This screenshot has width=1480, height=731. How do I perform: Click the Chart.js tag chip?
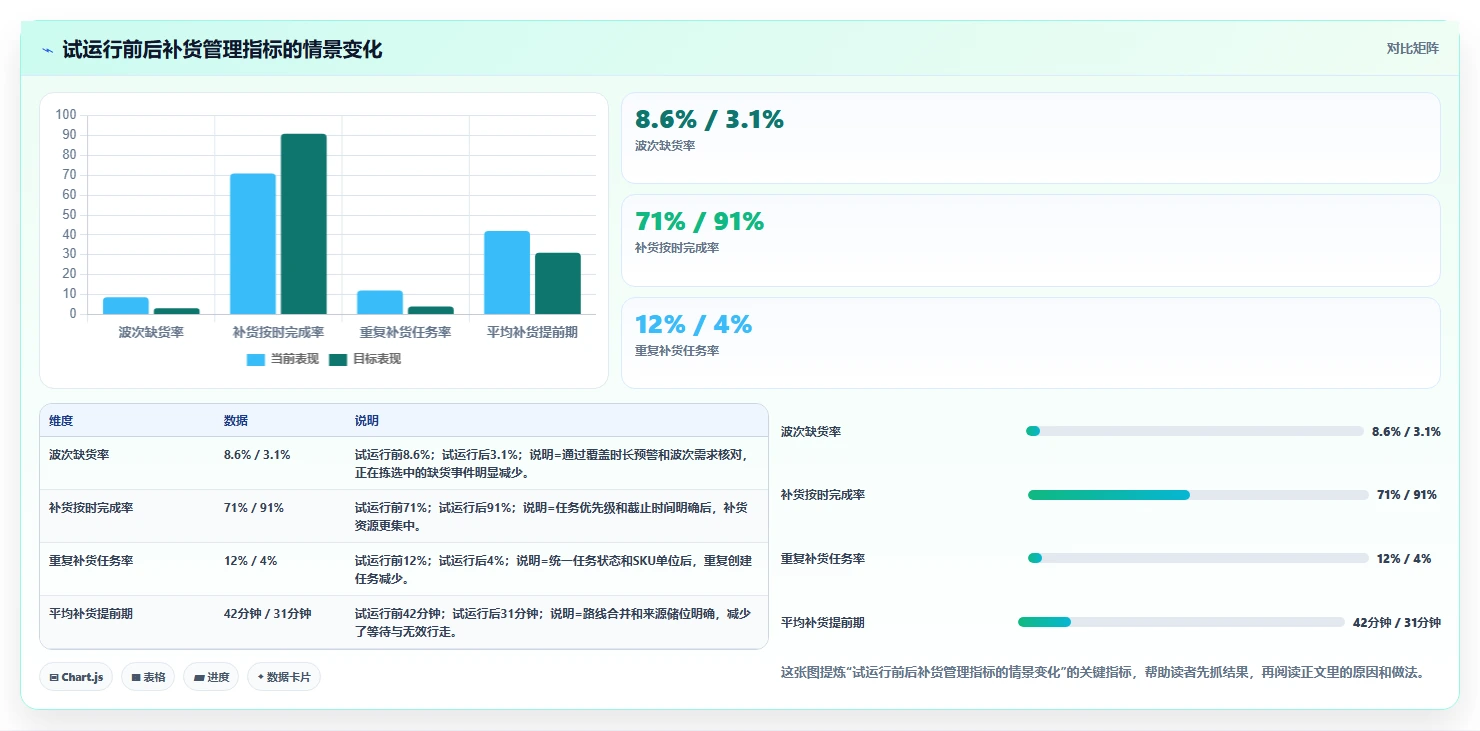click(x=76, y=677)
